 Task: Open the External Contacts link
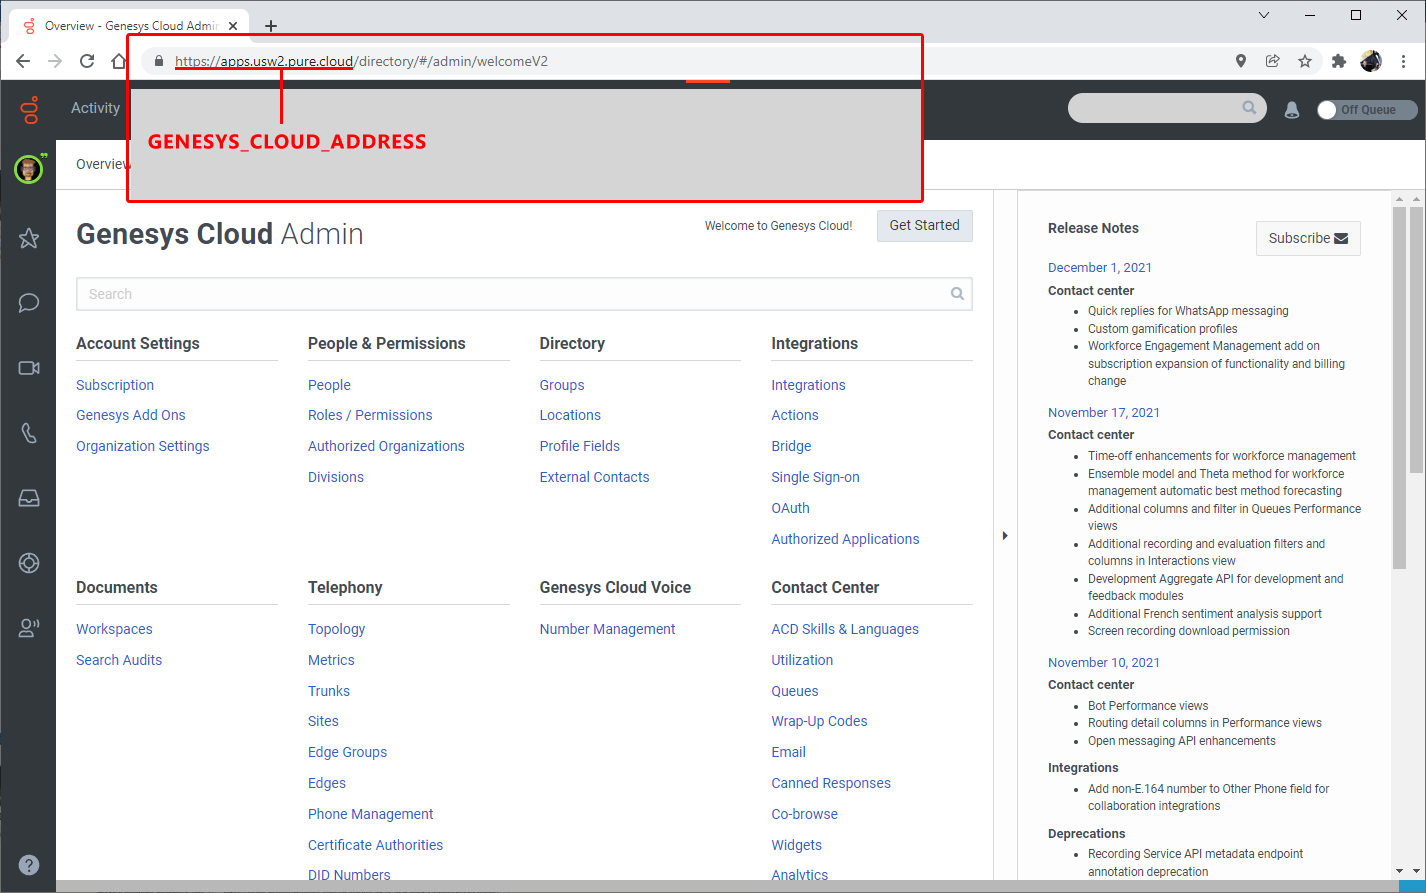click(594, 477)
